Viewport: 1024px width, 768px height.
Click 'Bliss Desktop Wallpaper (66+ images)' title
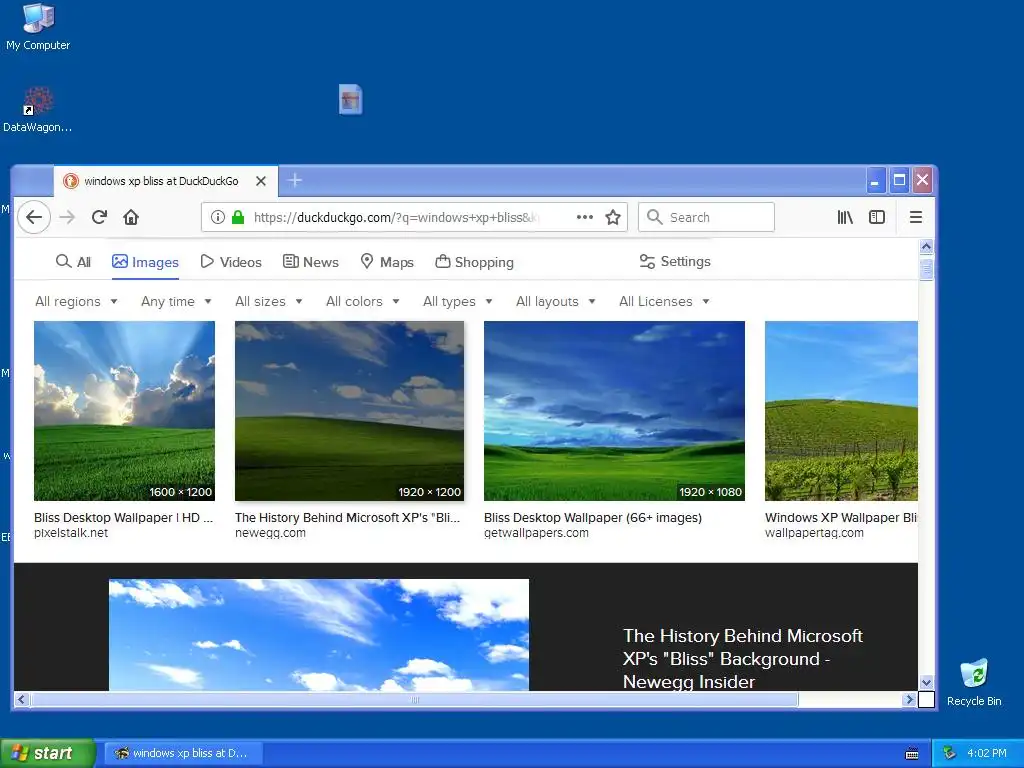(592, 517)
